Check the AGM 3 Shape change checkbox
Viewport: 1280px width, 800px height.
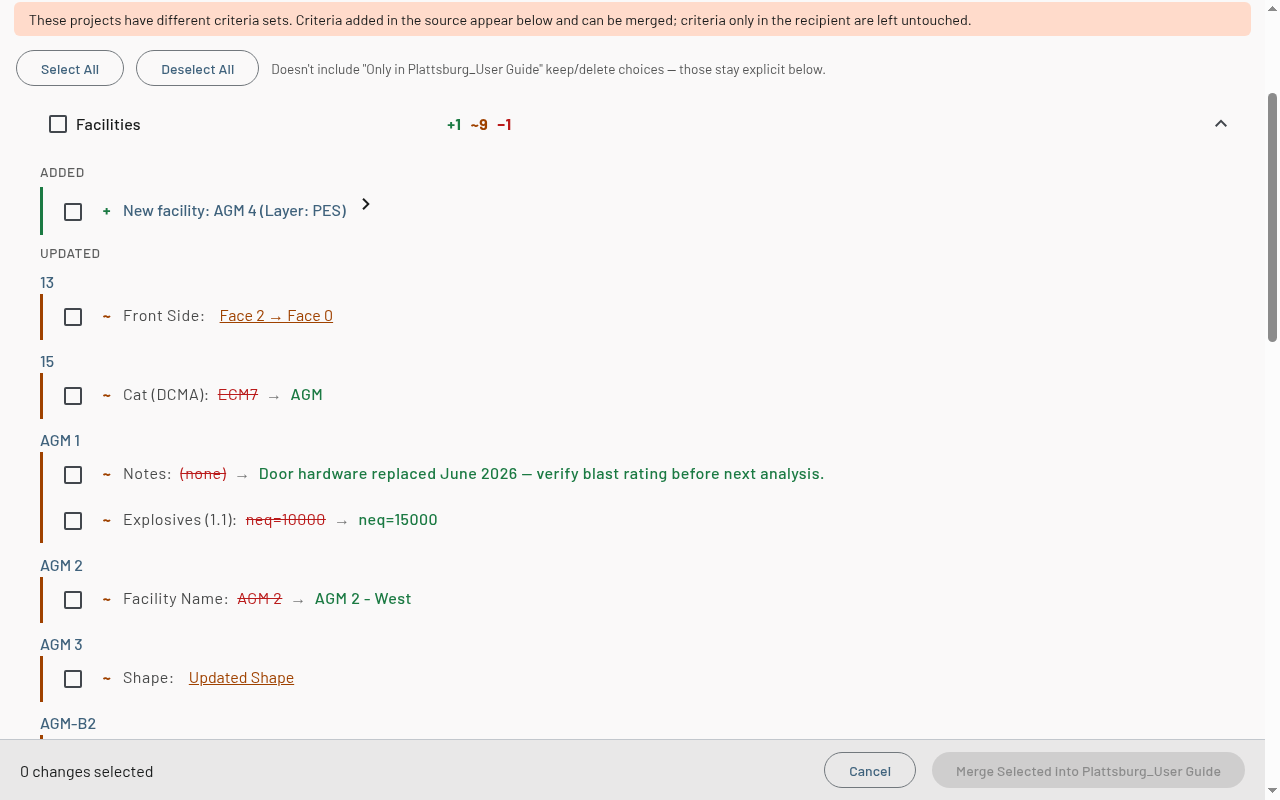(73, 679)
